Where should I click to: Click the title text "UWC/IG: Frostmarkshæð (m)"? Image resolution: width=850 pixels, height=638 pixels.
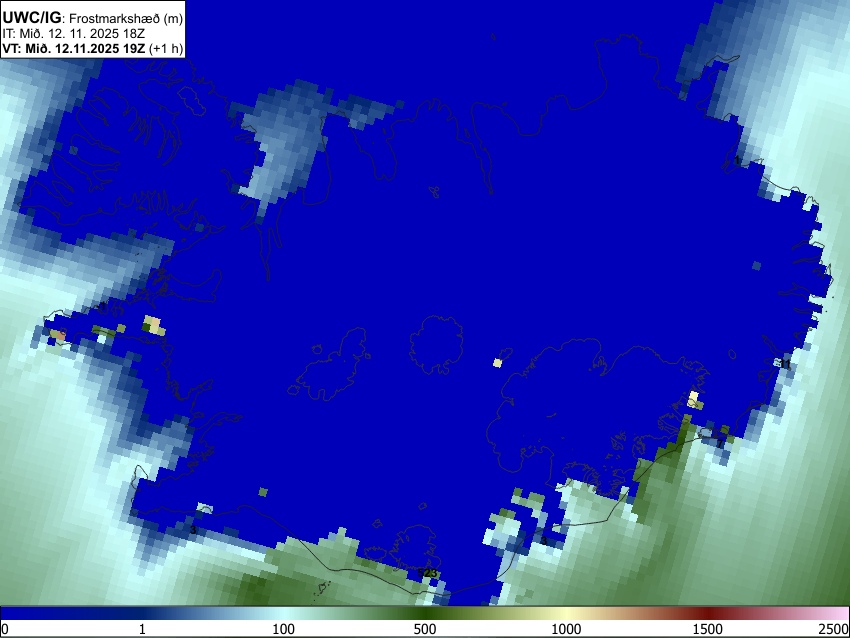click(93, 18)
